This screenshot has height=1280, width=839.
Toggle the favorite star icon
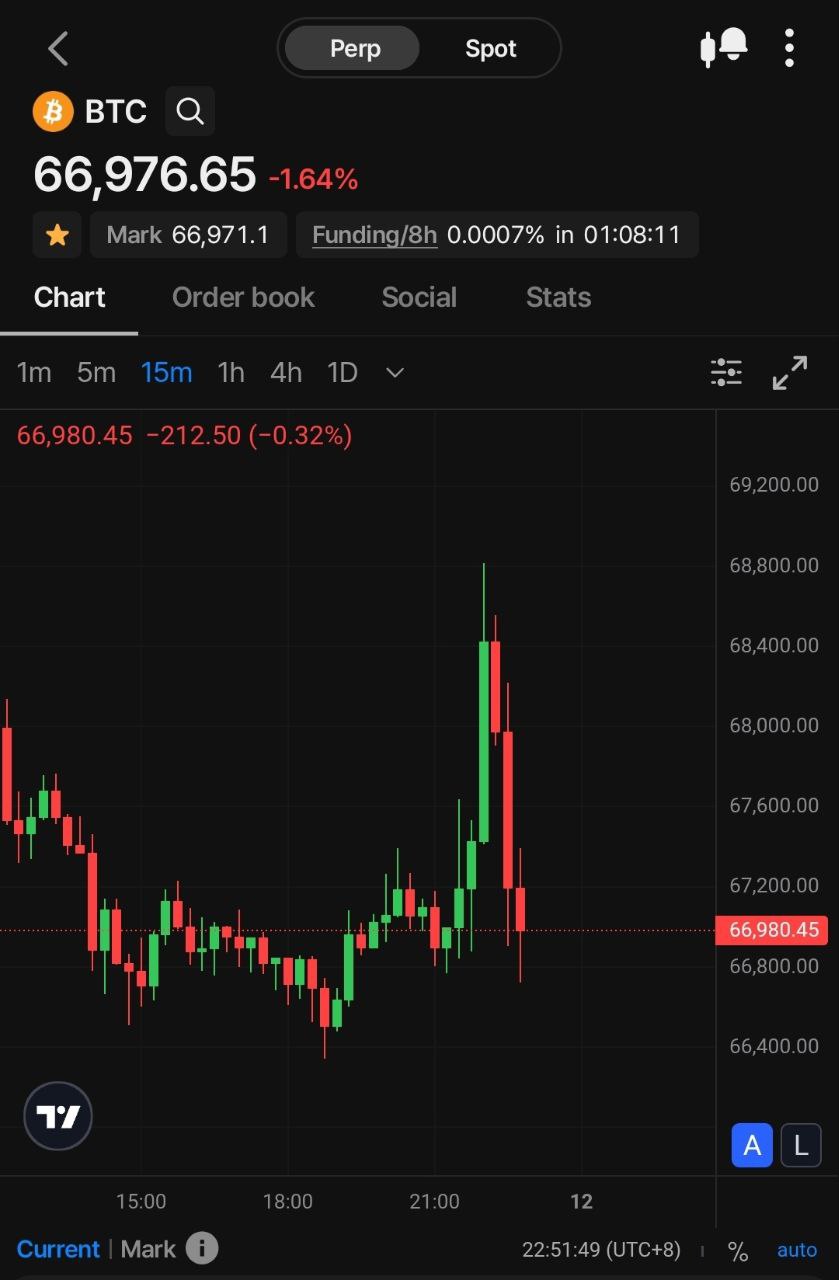tap(58, 235)
